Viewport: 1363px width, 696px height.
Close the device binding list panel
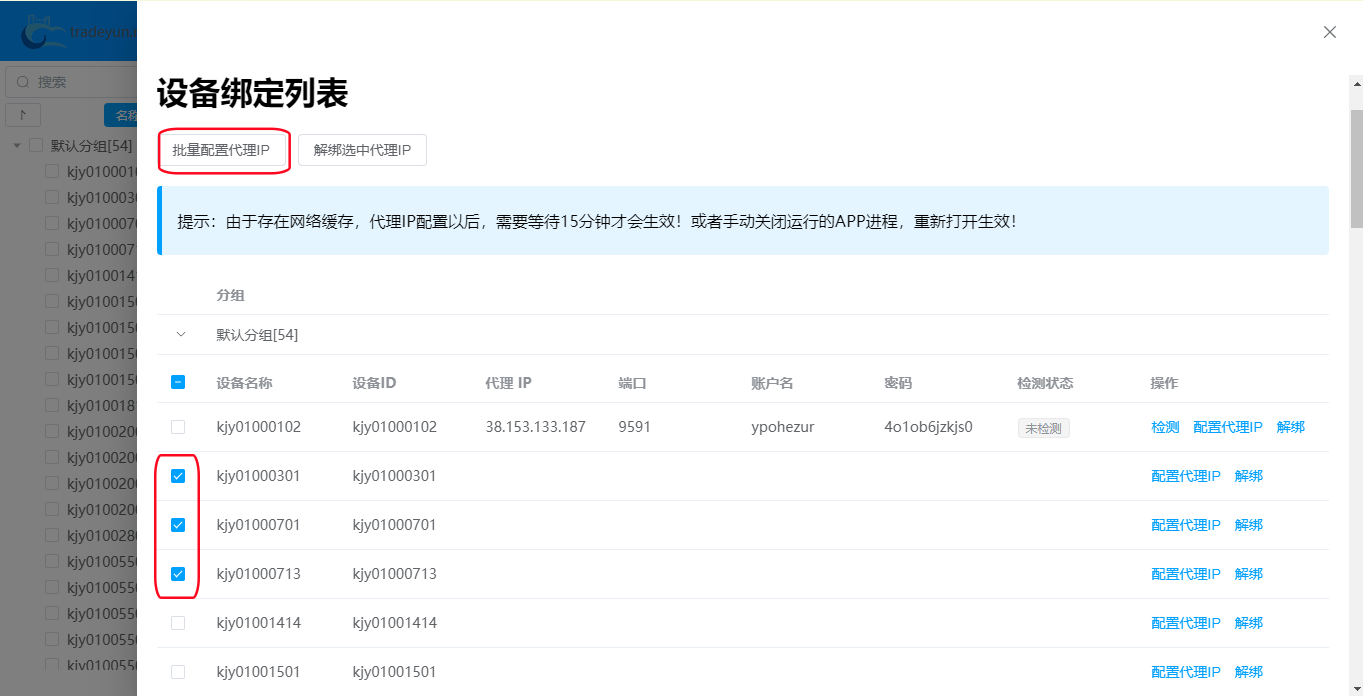[1329, 32]
